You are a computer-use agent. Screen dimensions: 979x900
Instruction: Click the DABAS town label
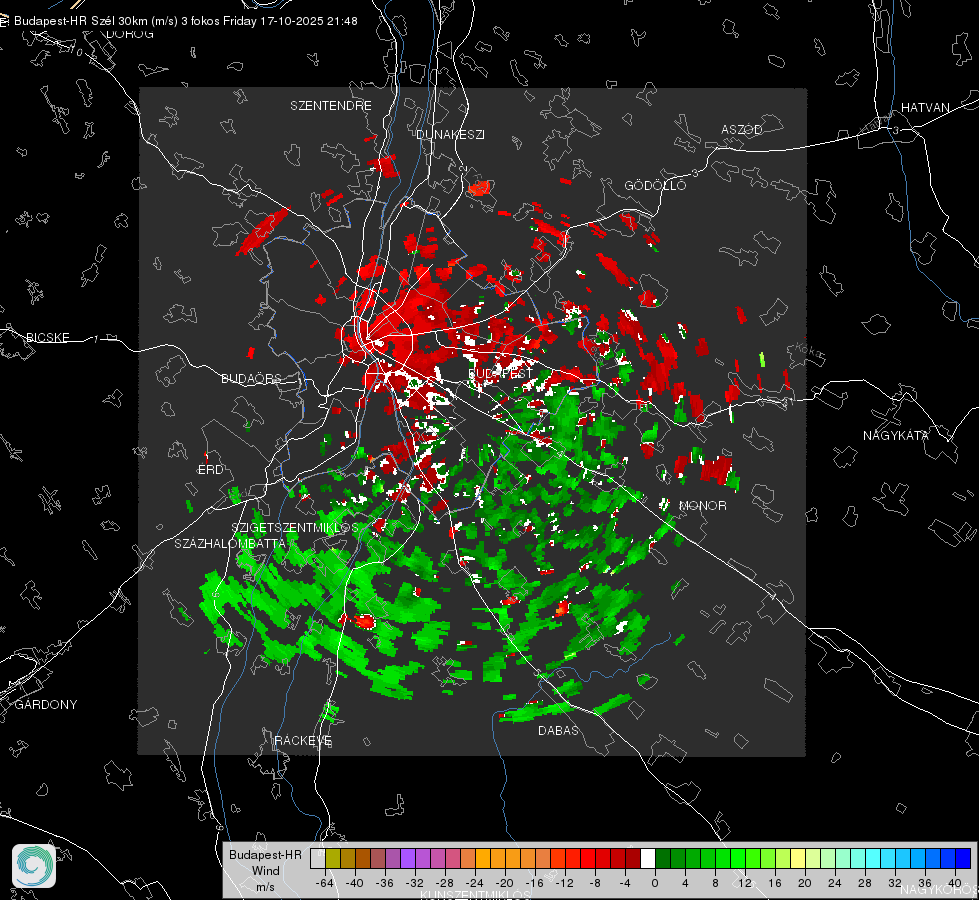[x=558, y=730]
